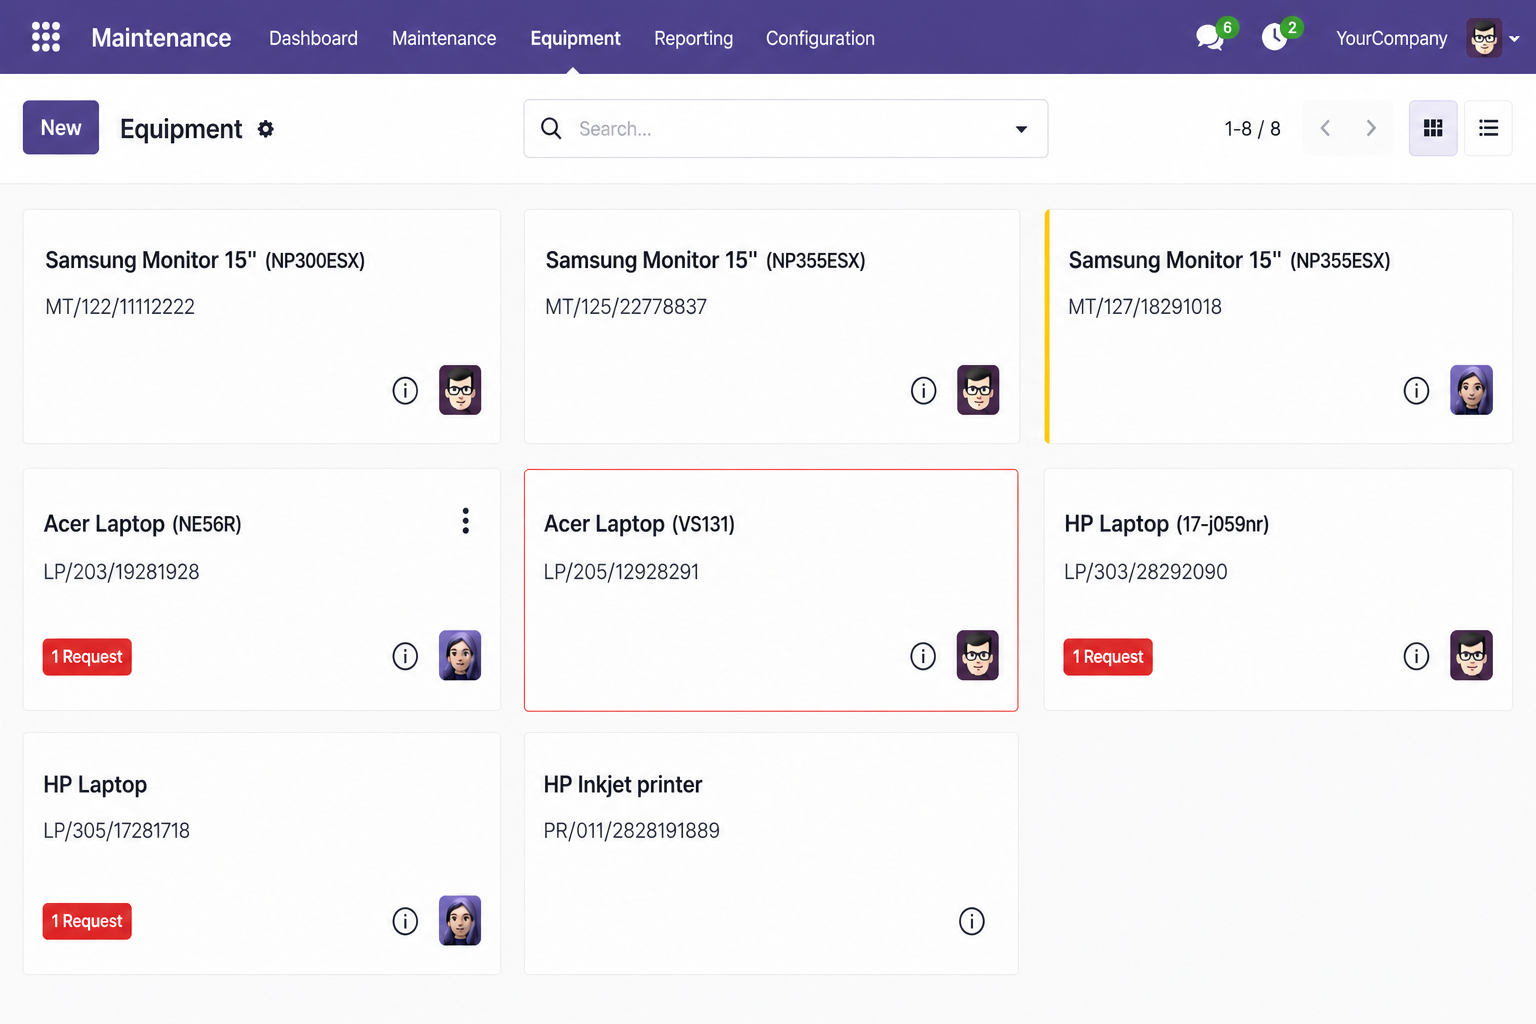Click avatar on Acer Laptop VS131 card

978,655
